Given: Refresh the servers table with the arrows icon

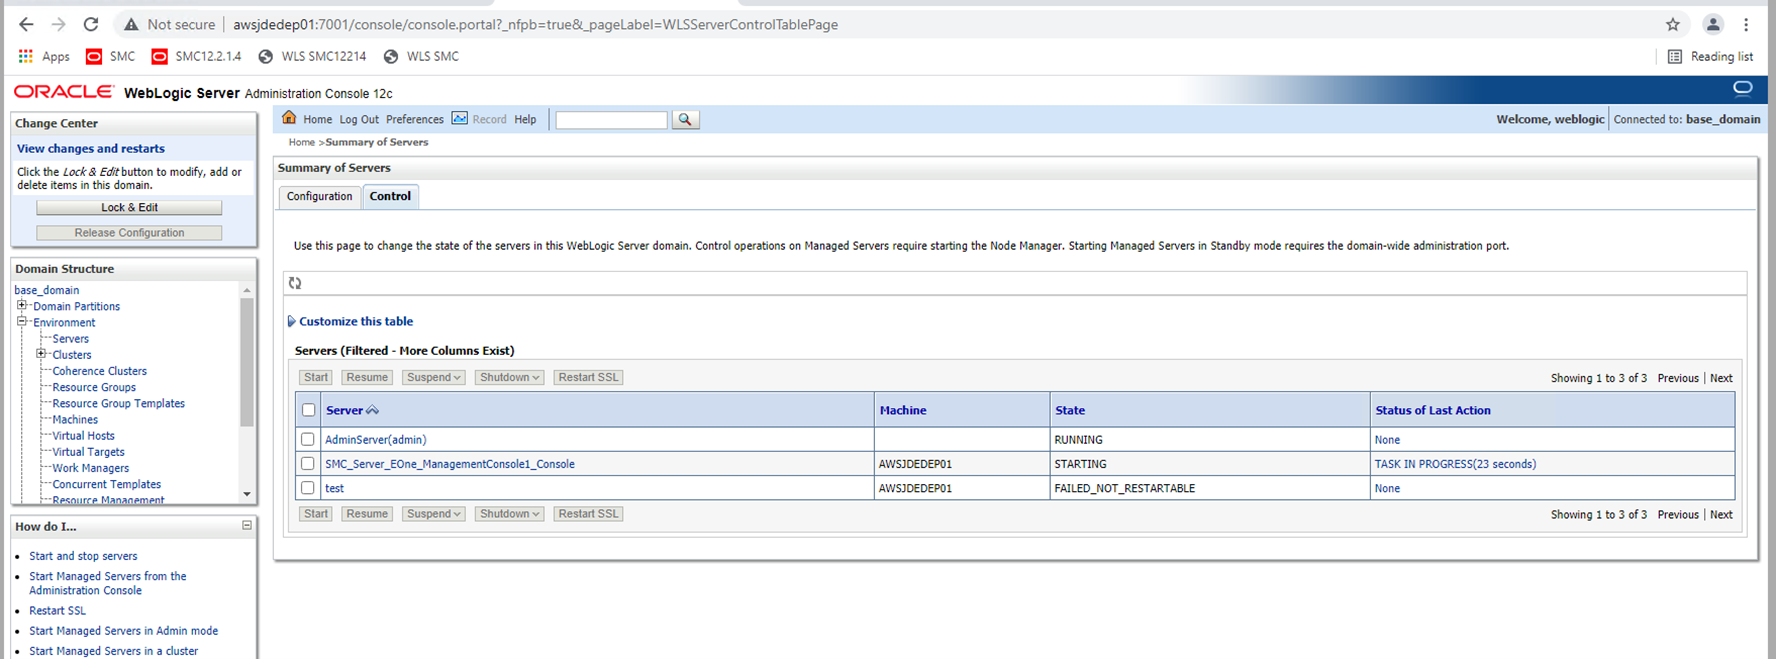Looking at the screenshot, I should [295, 283].
